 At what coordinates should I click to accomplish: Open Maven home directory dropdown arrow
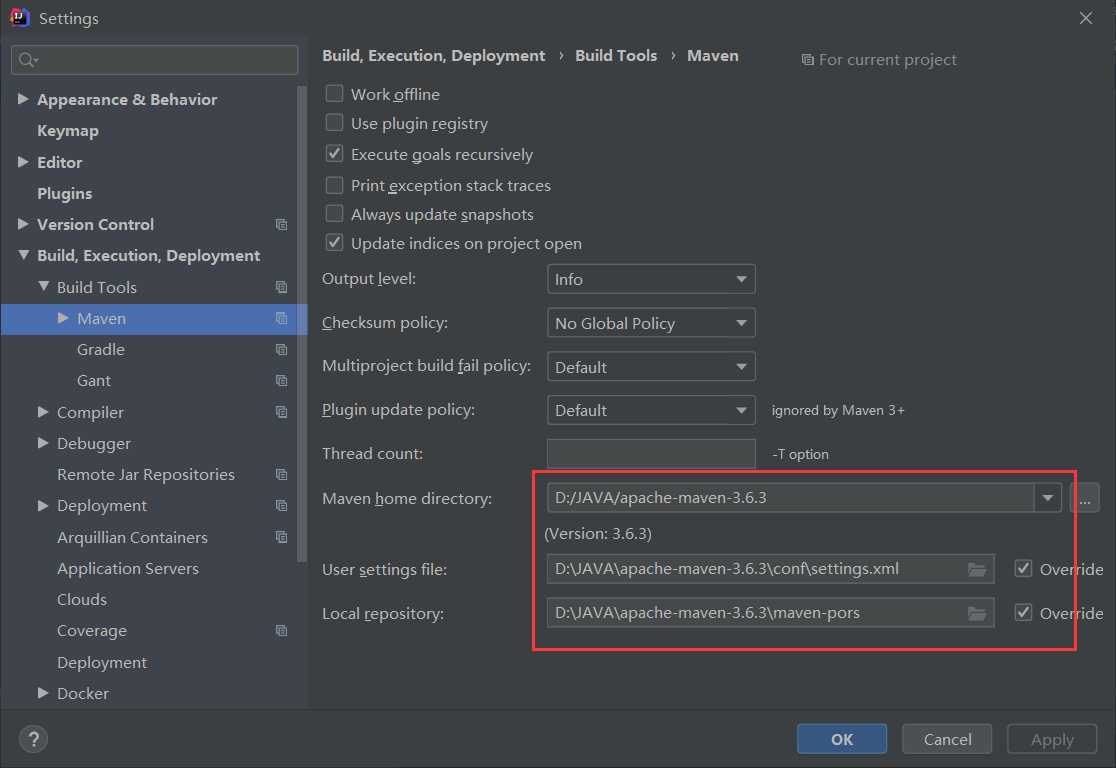(x=1048, y=498)
